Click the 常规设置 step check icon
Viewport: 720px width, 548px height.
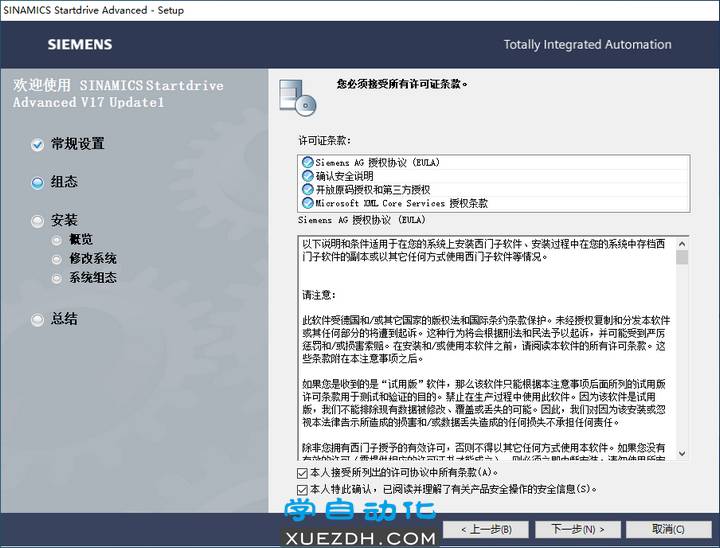(x=37, y=145)
